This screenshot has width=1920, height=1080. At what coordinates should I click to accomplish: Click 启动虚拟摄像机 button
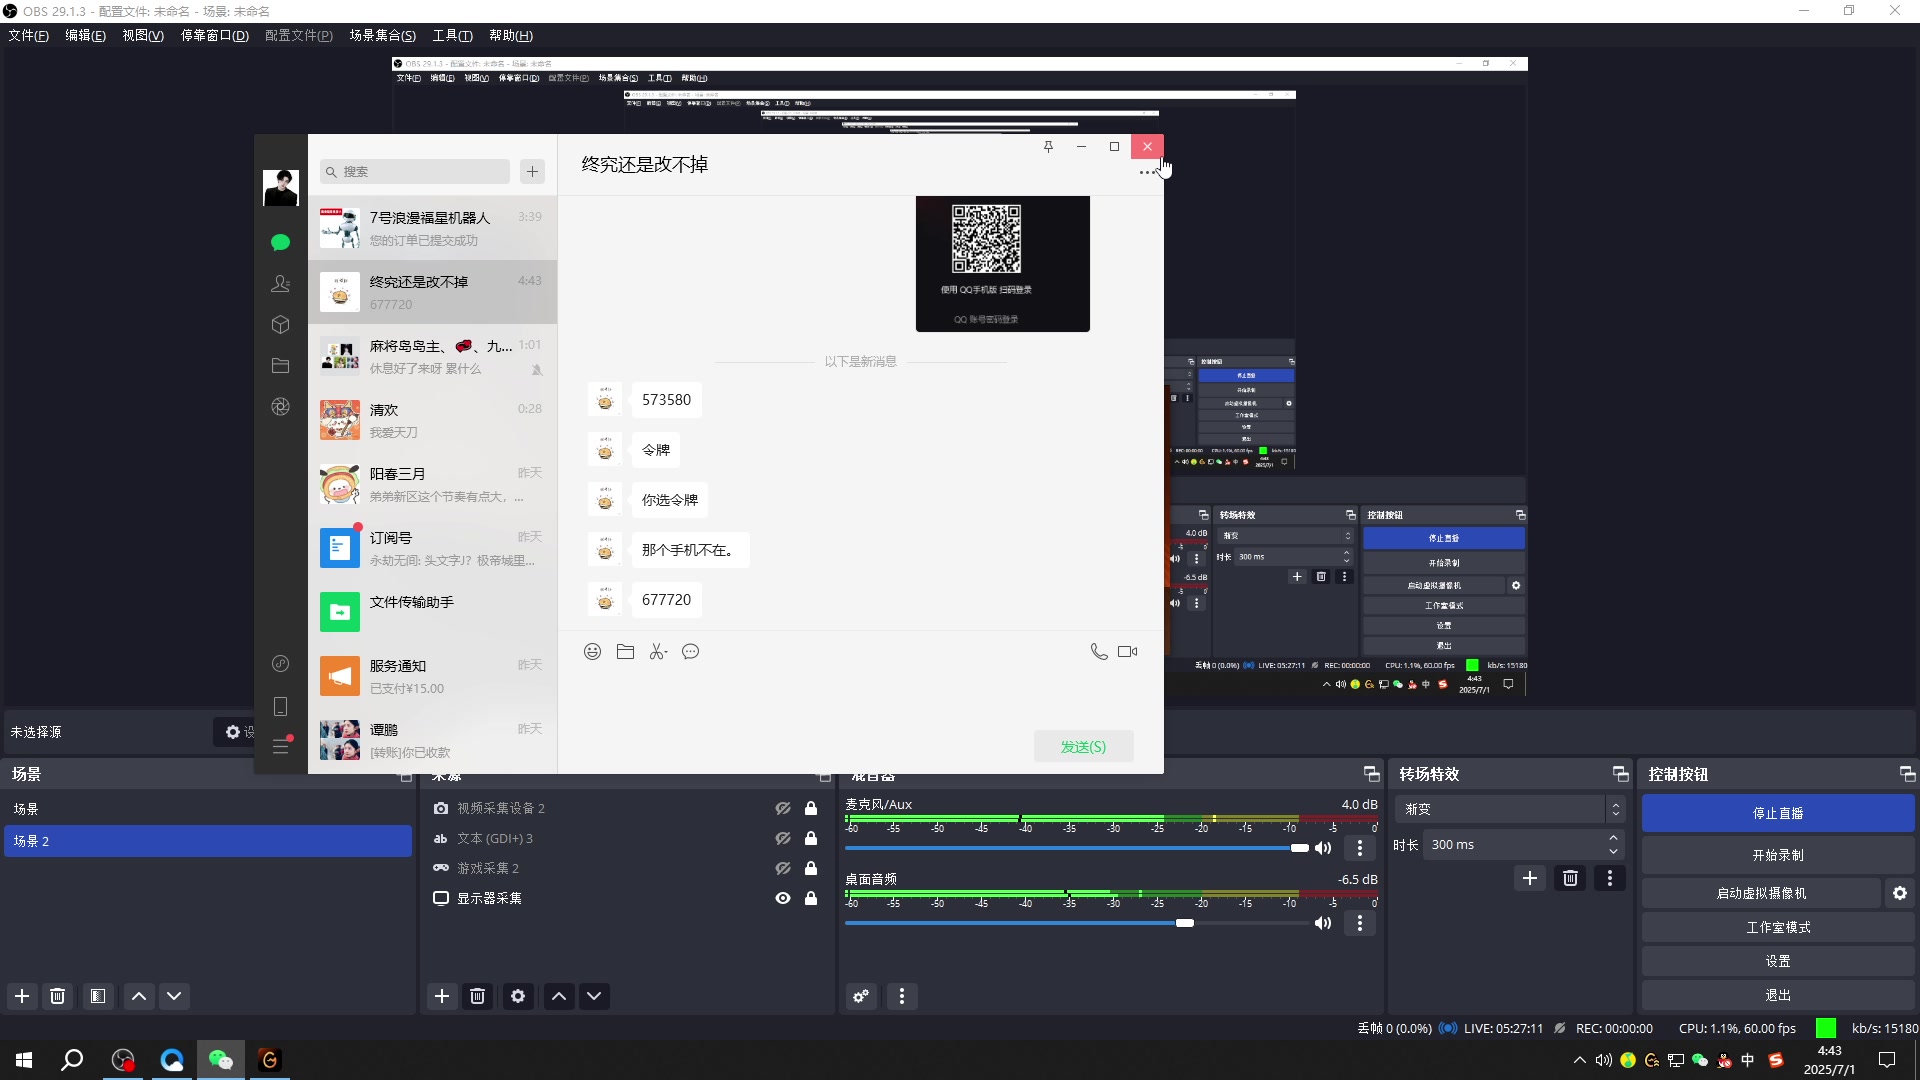(1762, 893)
